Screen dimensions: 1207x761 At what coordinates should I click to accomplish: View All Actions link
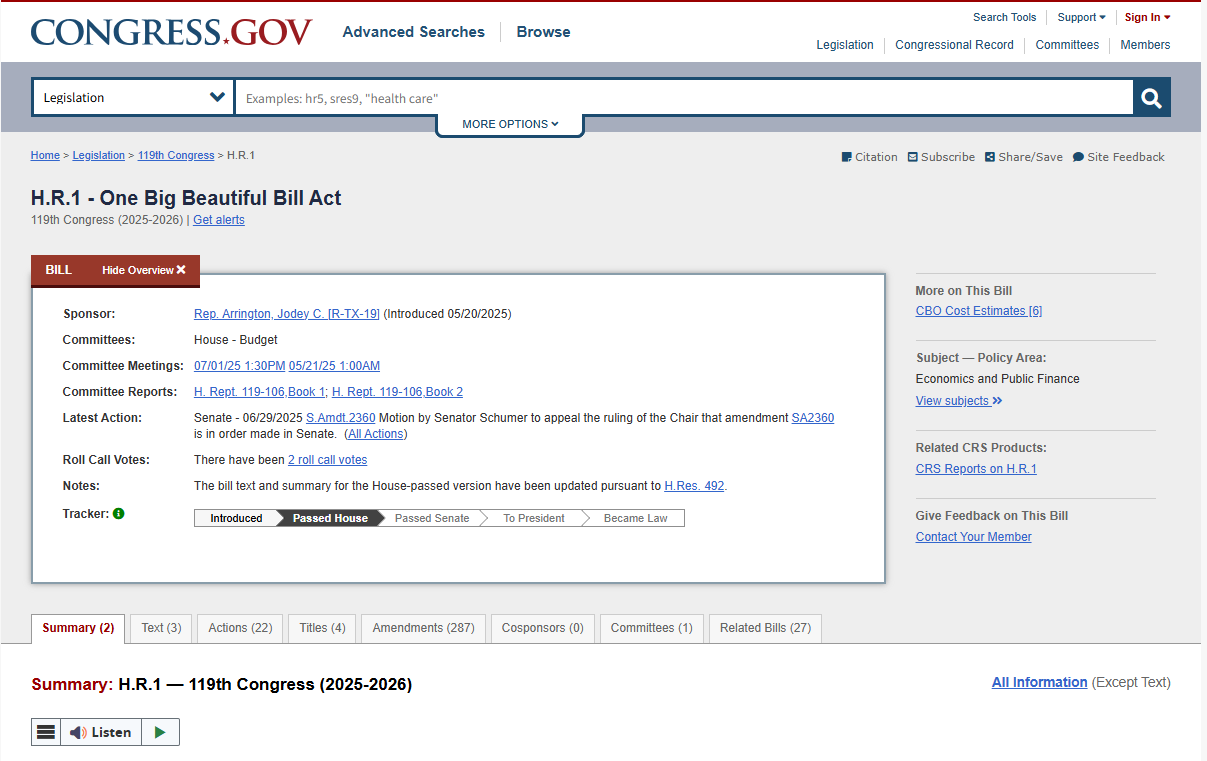point(376,434)
